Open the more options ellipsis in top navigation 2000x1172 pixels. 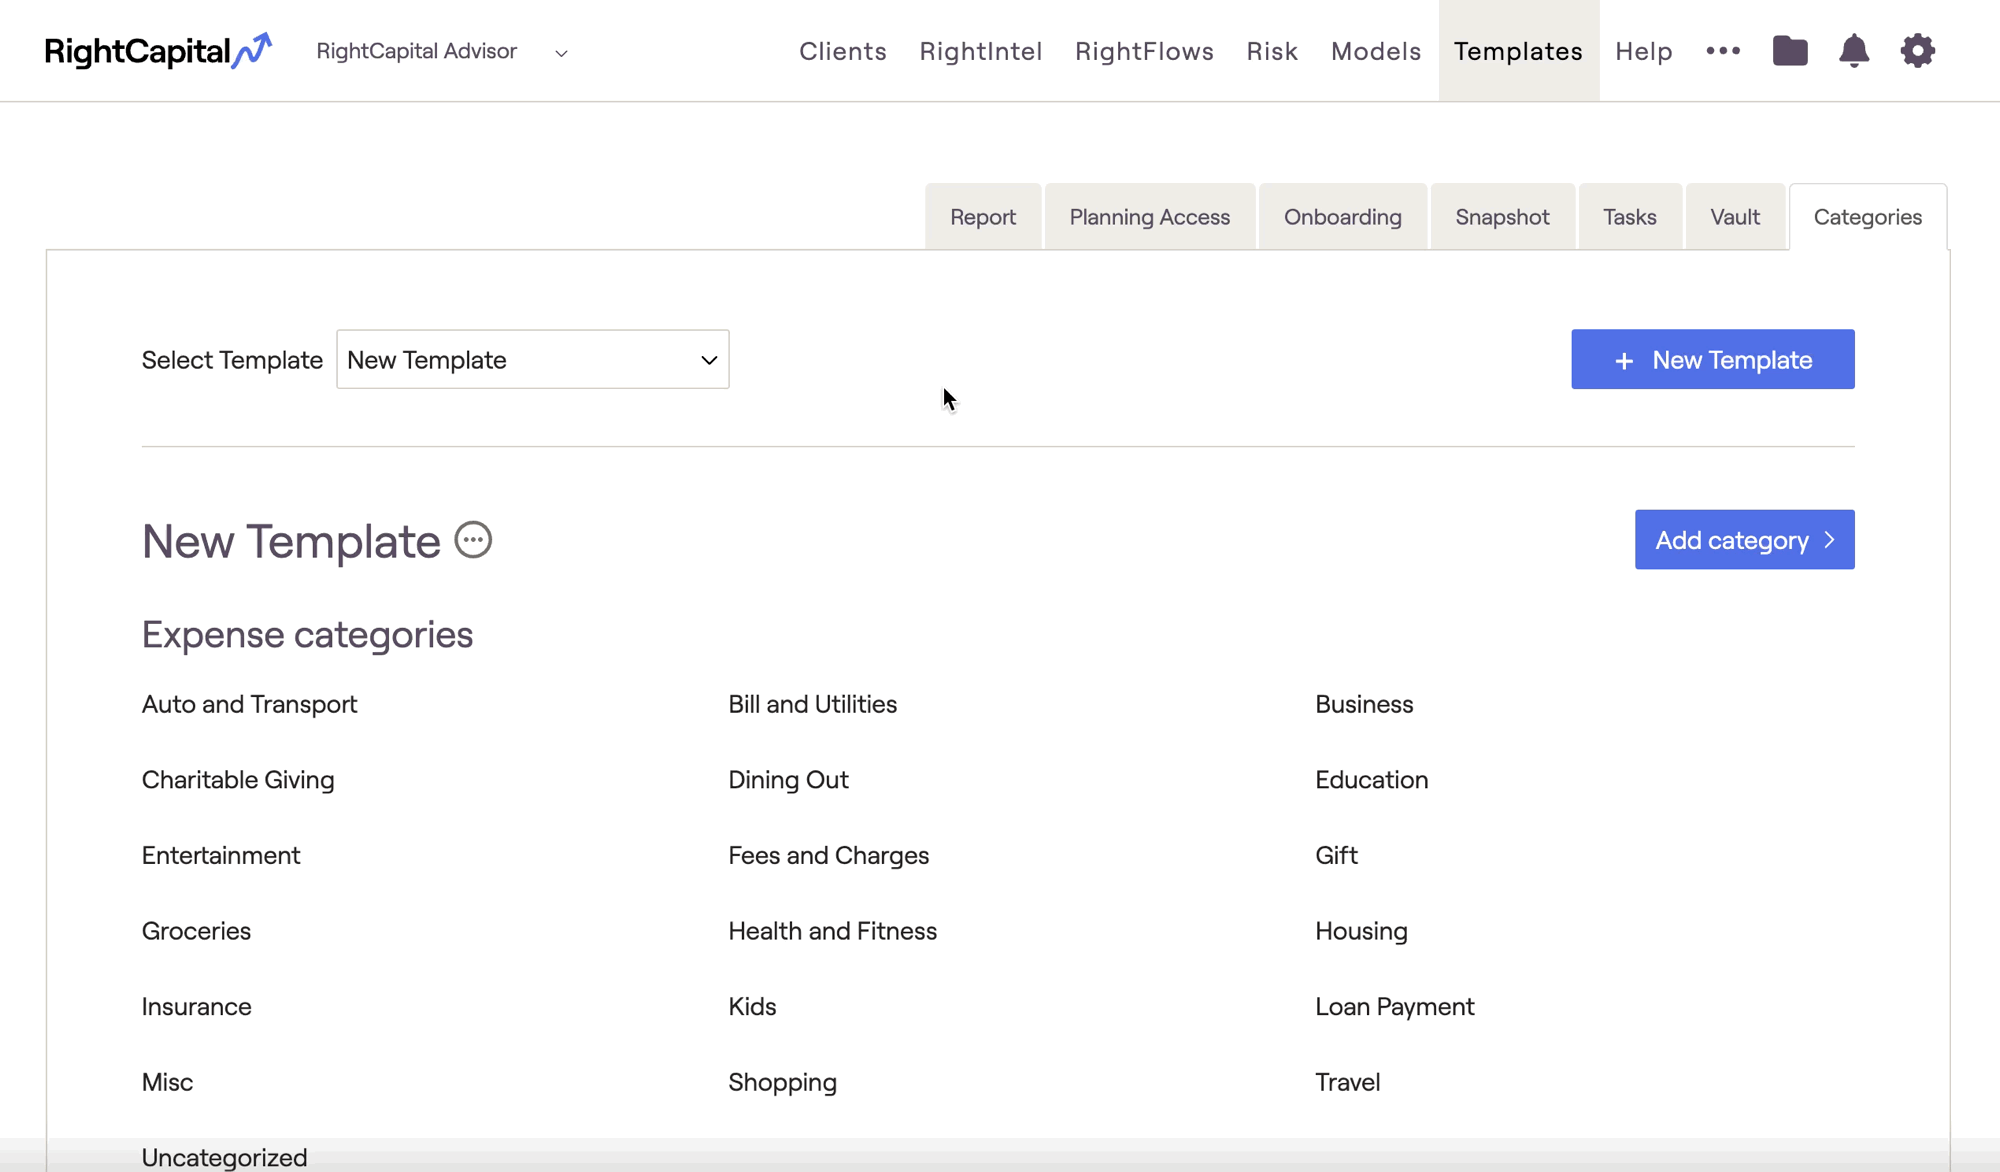(x=1723, y=51)
